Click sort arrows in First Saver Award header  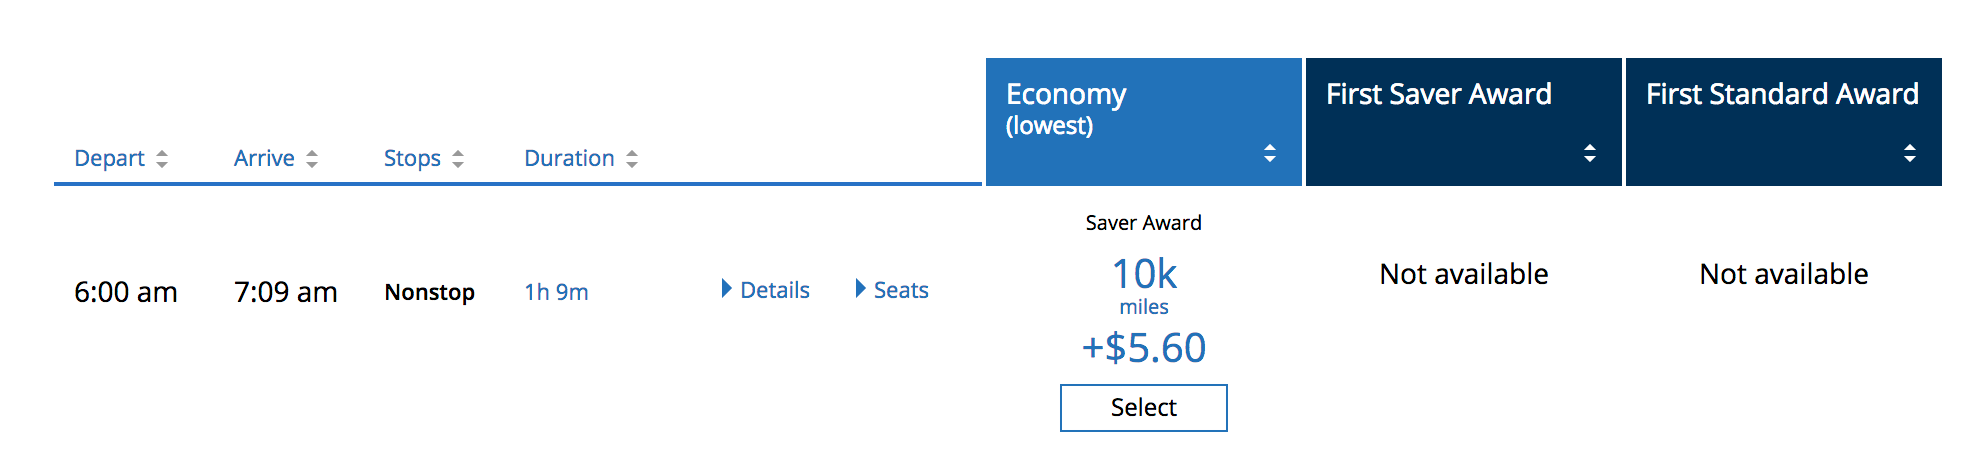(1590, 153)
